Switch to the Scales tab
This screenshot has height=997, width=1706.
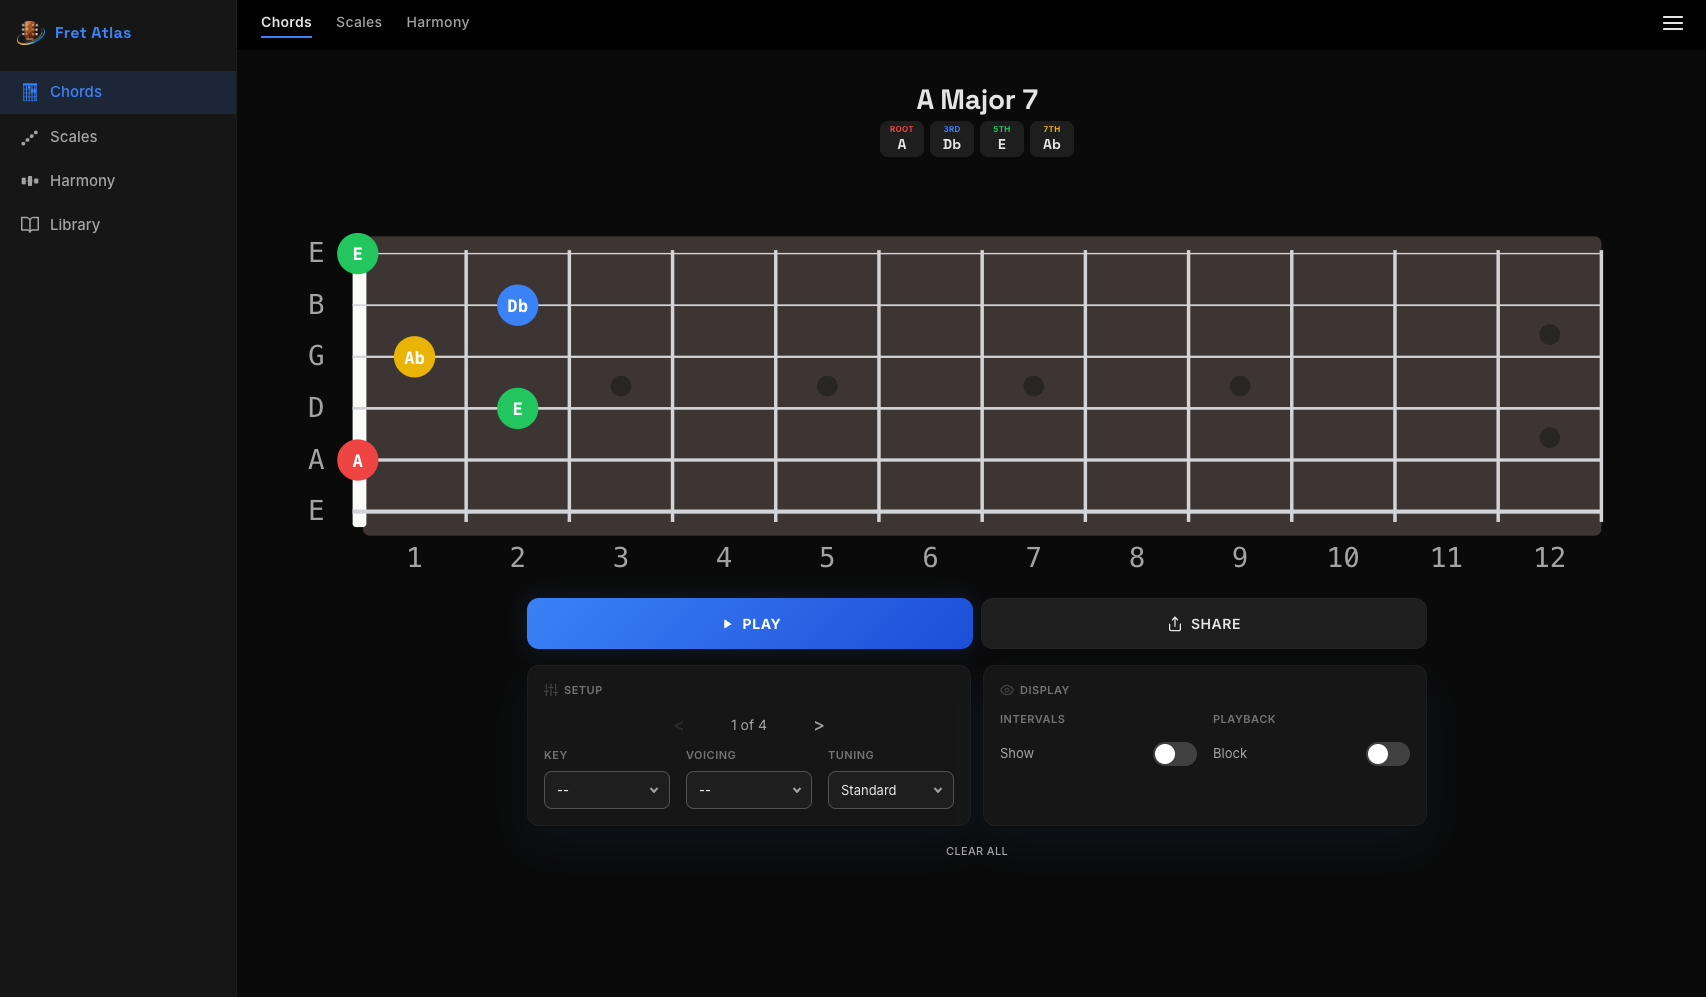click(359, 22)
